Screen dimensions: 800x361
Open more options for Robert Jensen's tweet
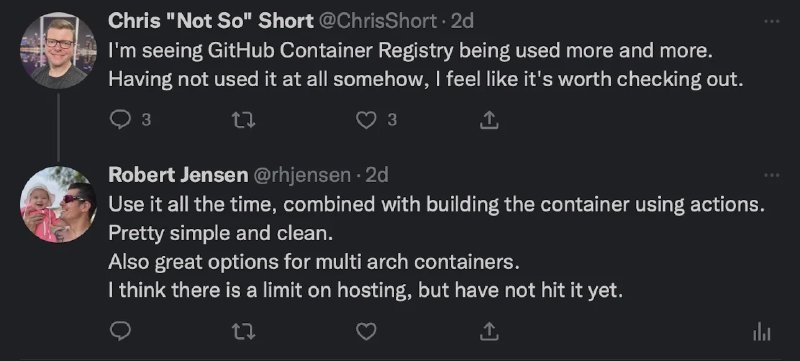772,175
